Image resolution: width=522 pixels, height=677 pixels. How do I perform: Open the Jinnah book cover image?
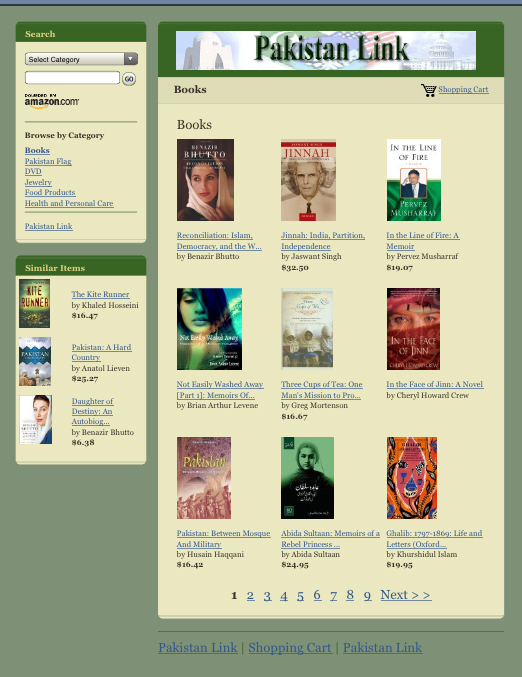(308, 180)
